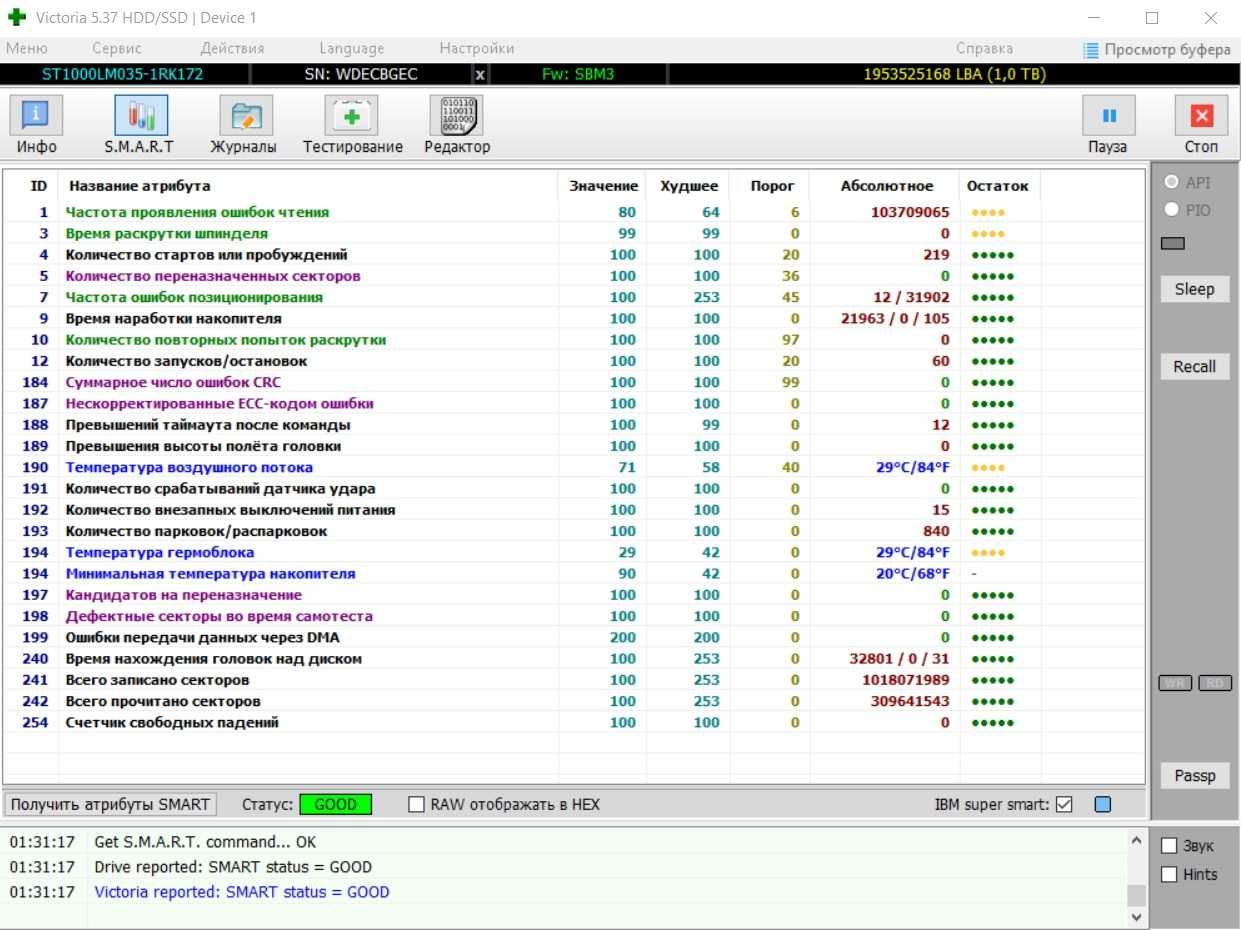Click the Victoria green cross icon in the title bar
Image resolution: width=1241 pixels, height=930 pixels.
(x=17, y=18)
